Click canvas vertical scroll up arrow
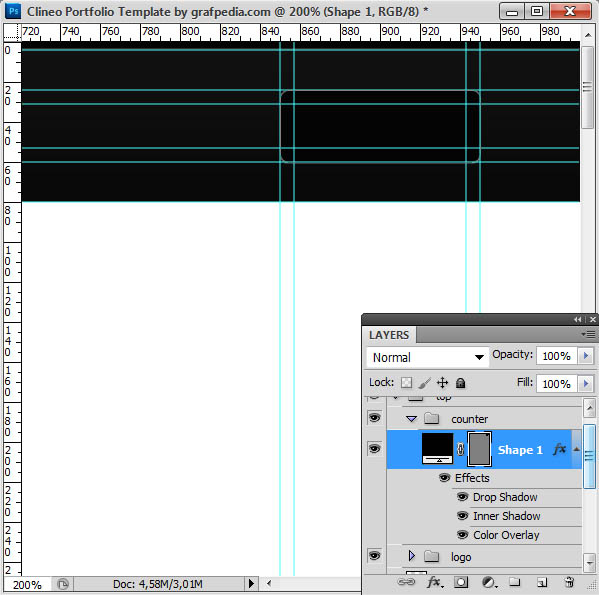This screenshot has width=599, height=595. [588, 35]
